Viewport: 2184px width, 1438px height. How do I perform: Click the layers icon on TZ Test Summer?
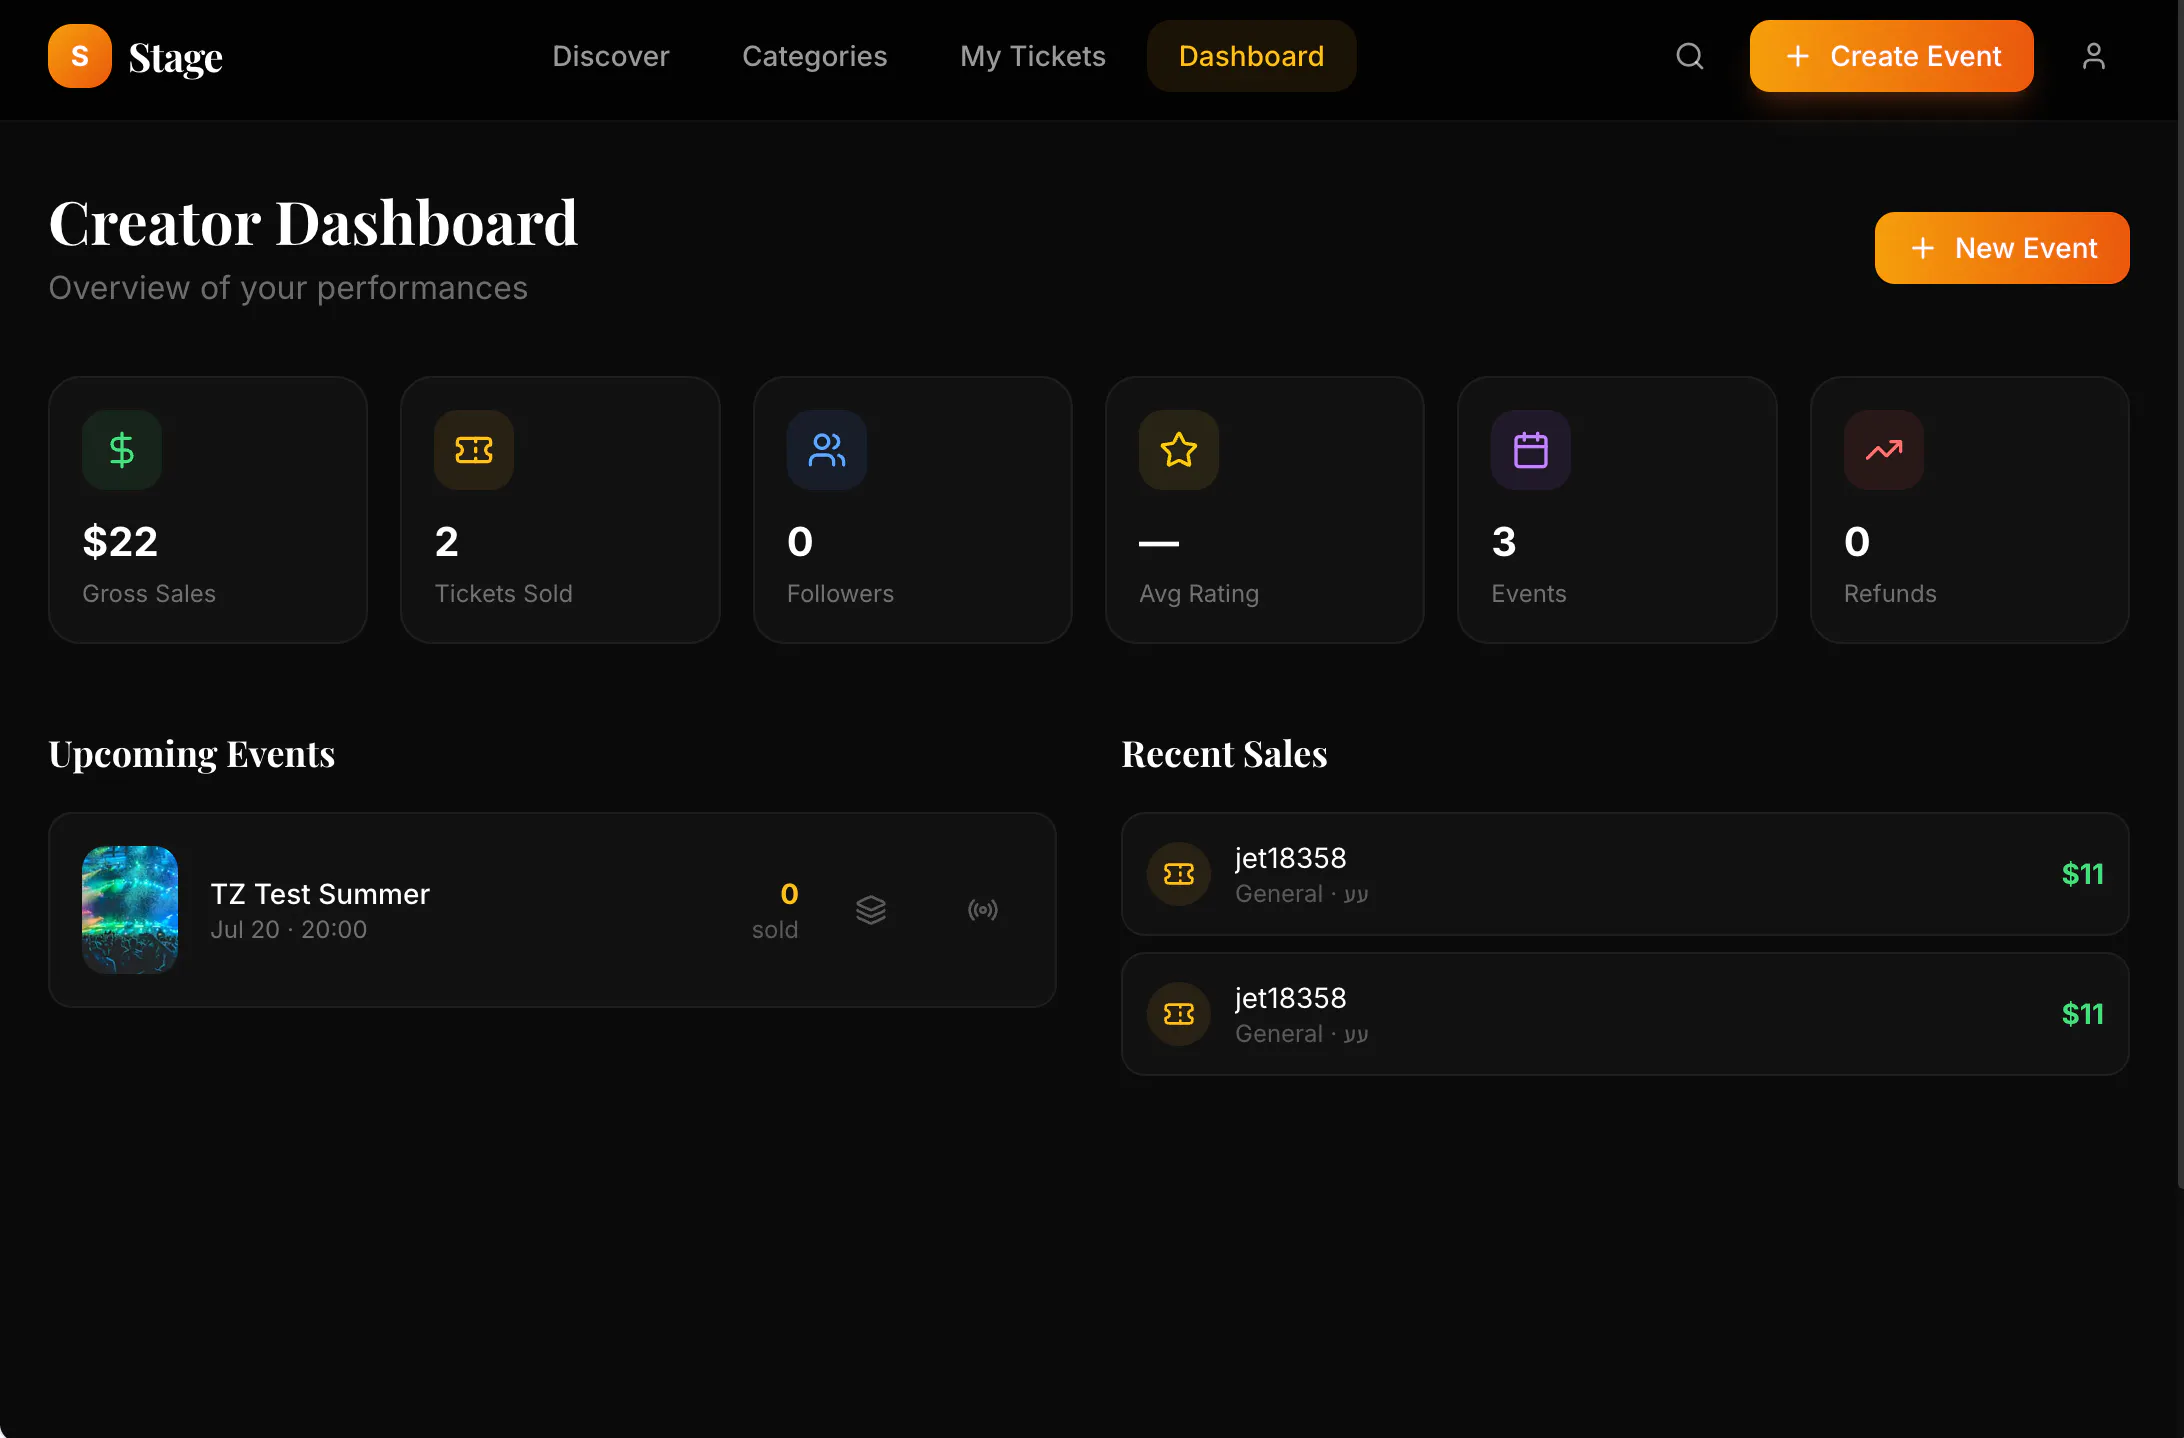pyautogui.click(x=871, y=910)
